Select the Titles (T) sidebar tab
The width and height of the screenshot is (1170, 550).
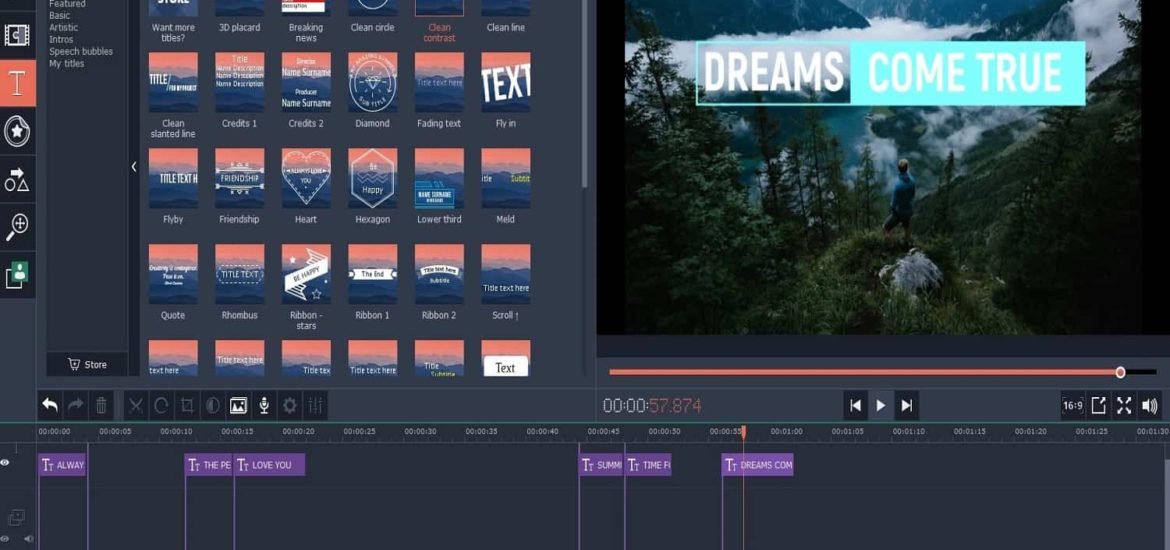17,83
